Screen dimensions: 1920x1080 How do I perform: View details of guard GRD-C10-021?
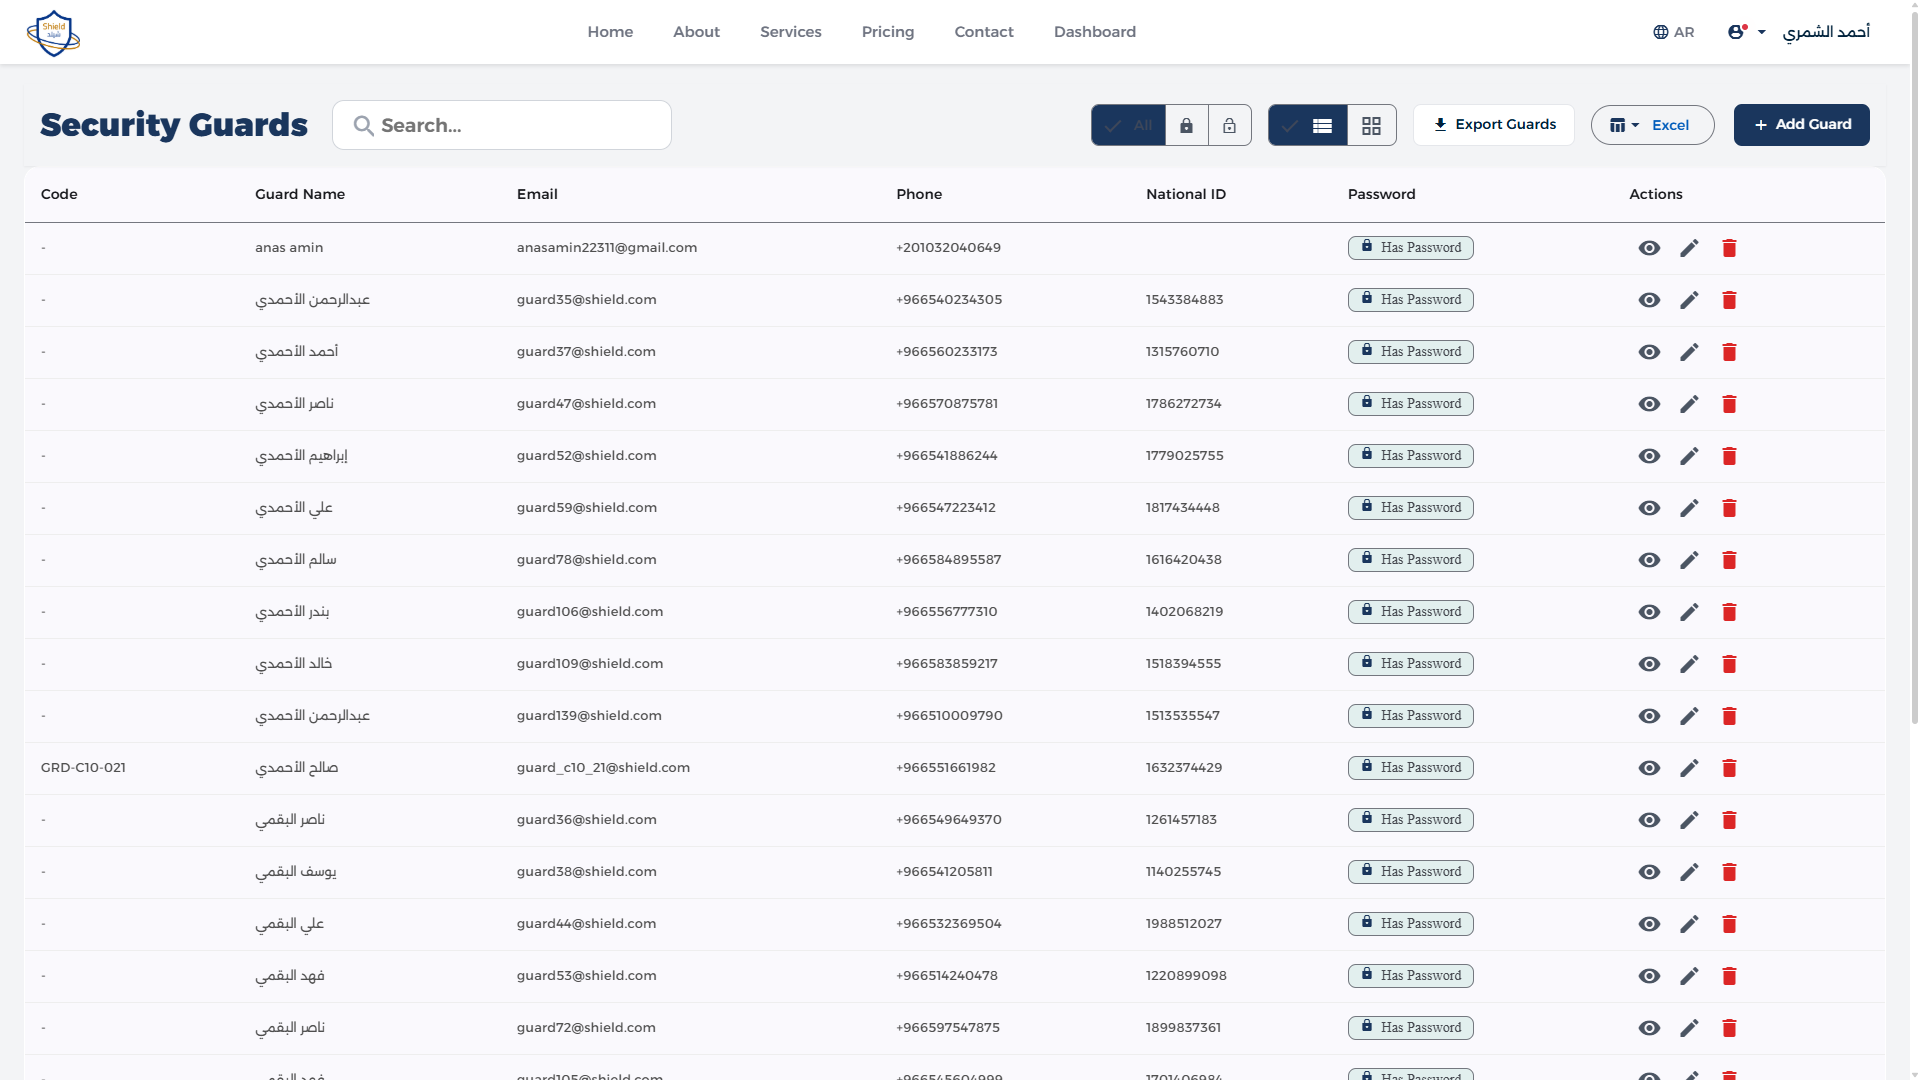(1649, 768)
